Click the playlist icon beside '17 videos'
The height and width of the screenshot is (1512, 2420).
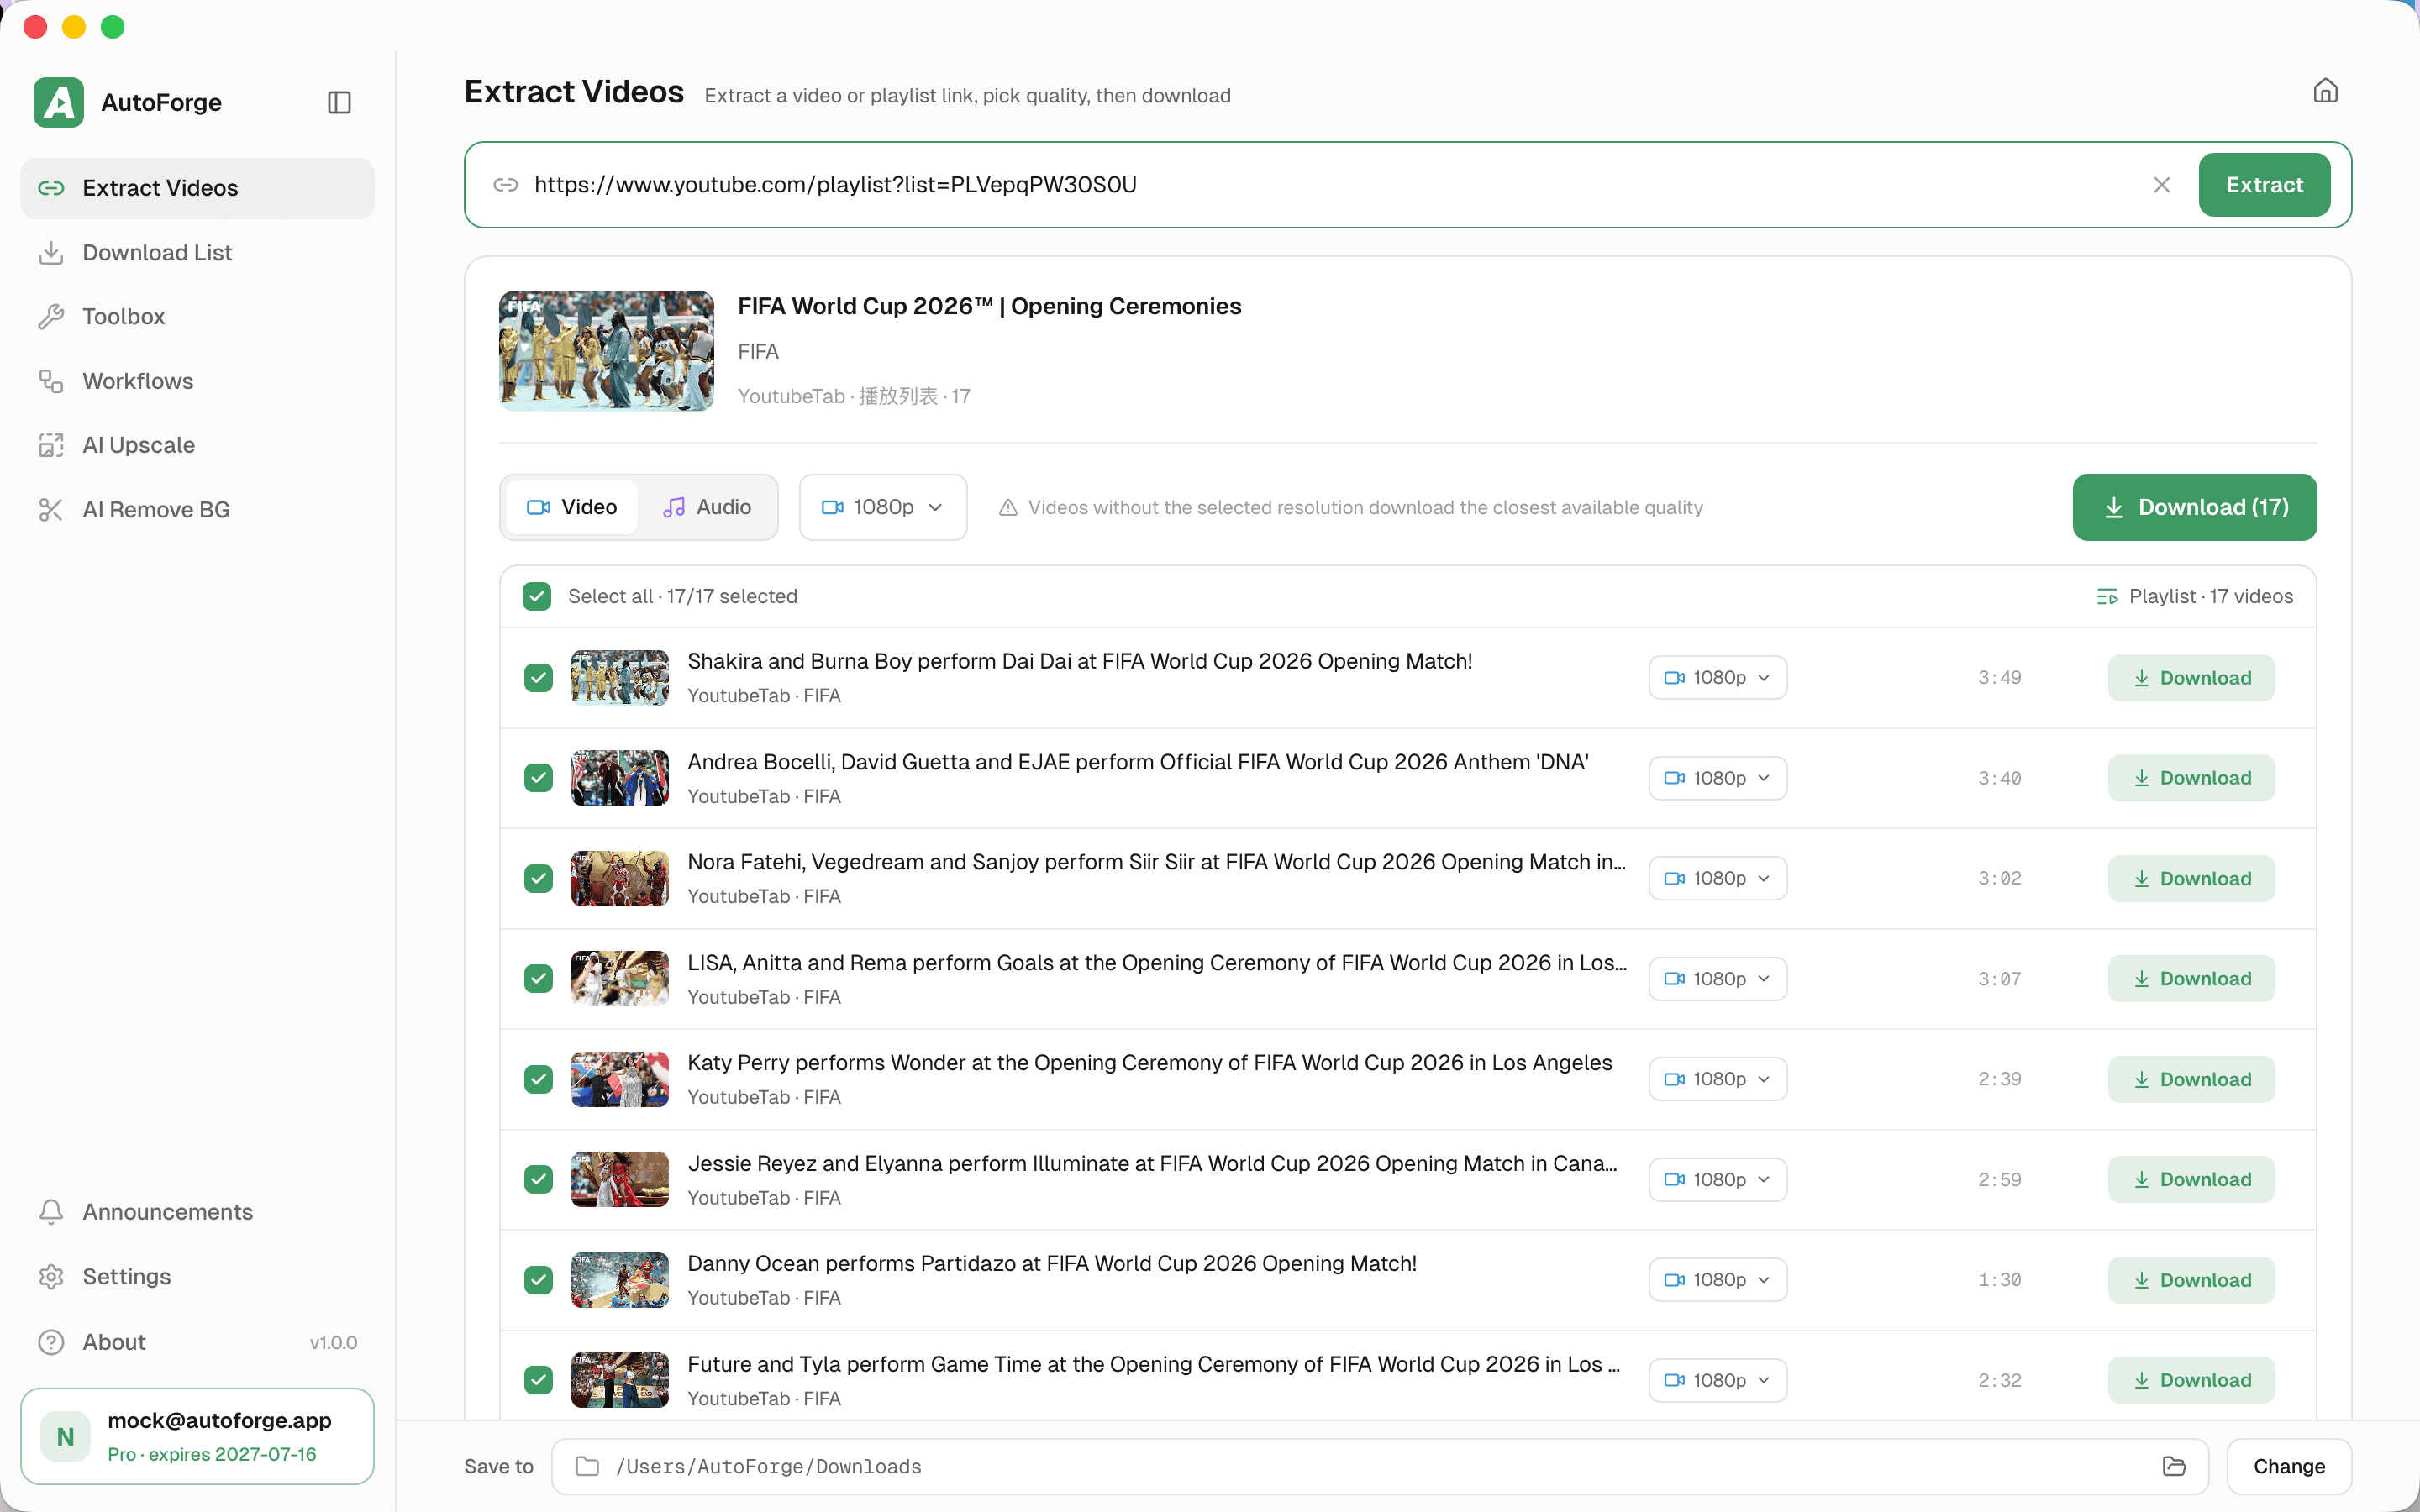tap(2107, 597)
